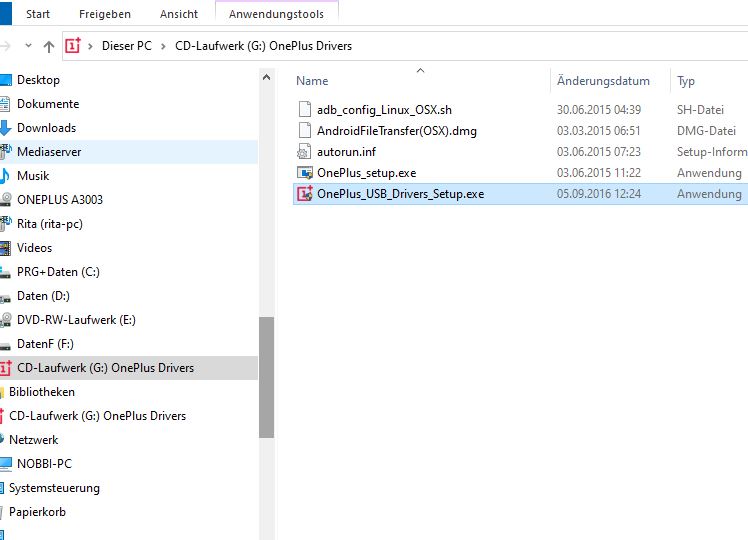Open Downloads in navigation pane

(46, 127)
